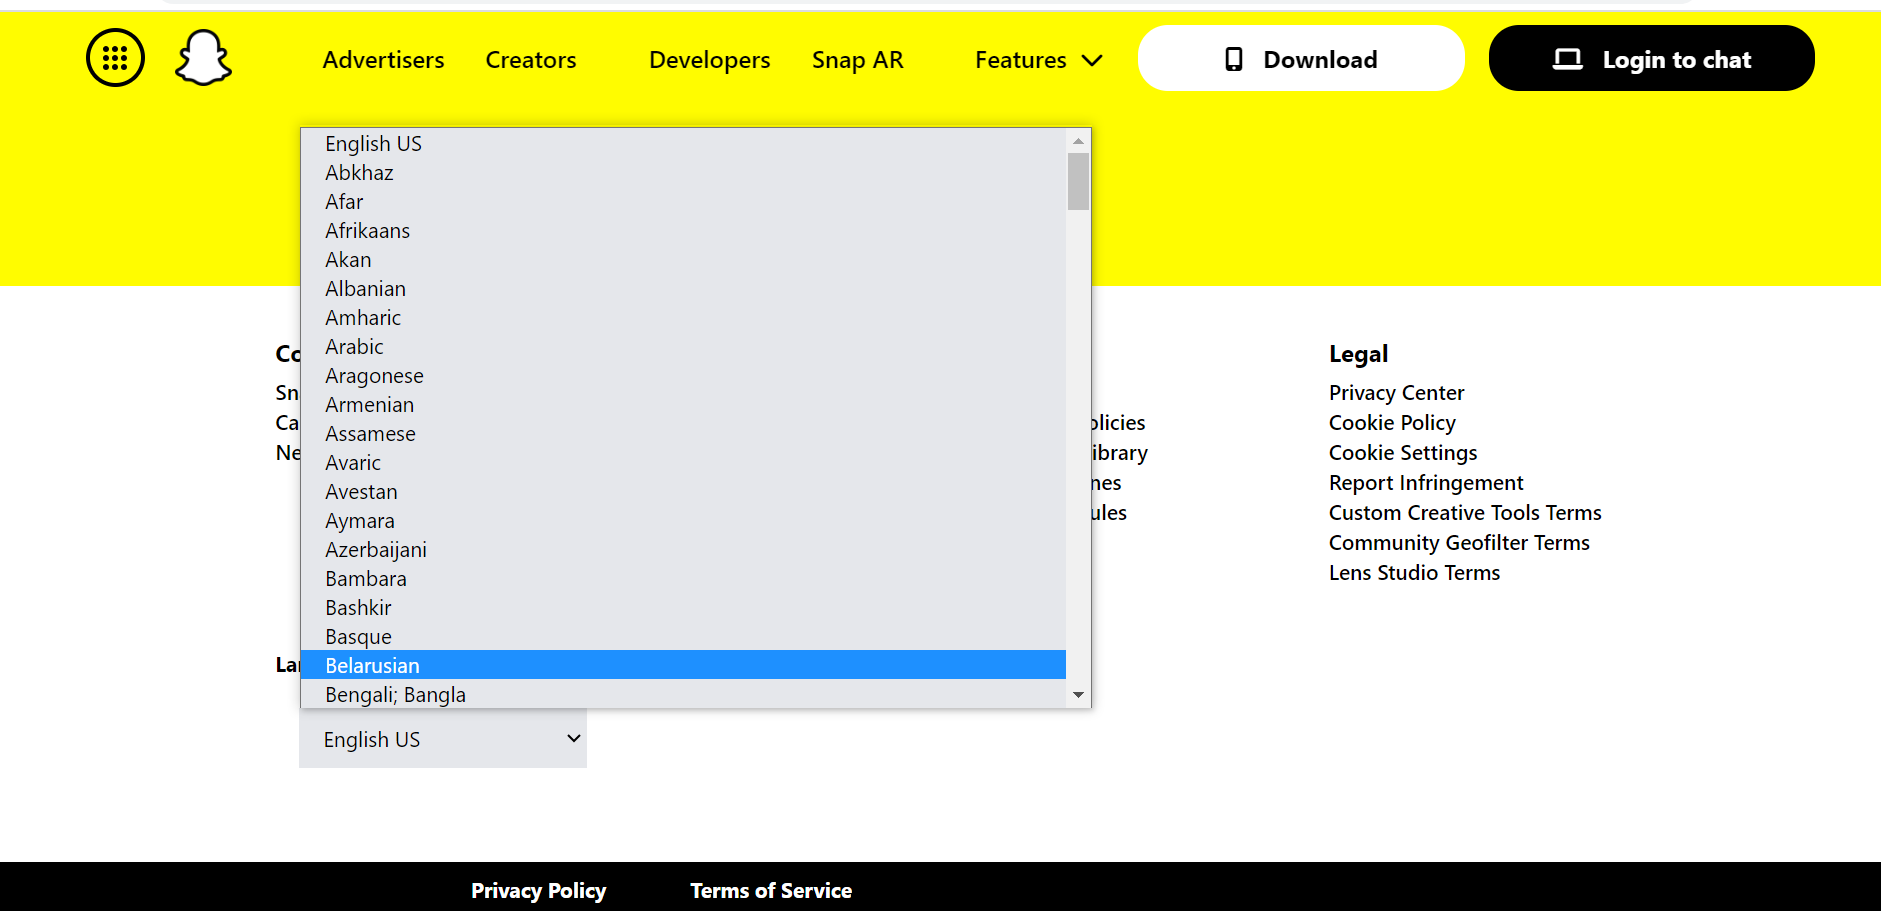This screenshot has height=911, width=1881.
Task: Select Afar language option
Action: coord(683,201)
